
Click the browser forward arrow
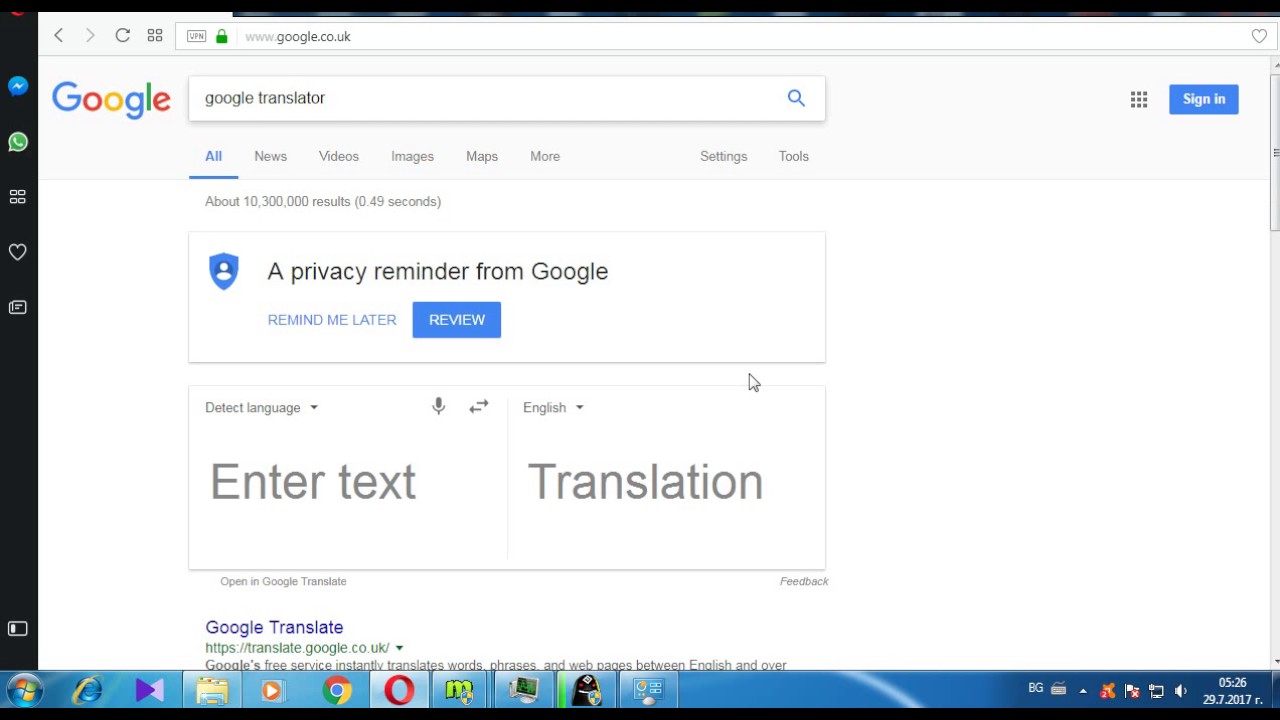pyautogui.click(x=90, y=36)
